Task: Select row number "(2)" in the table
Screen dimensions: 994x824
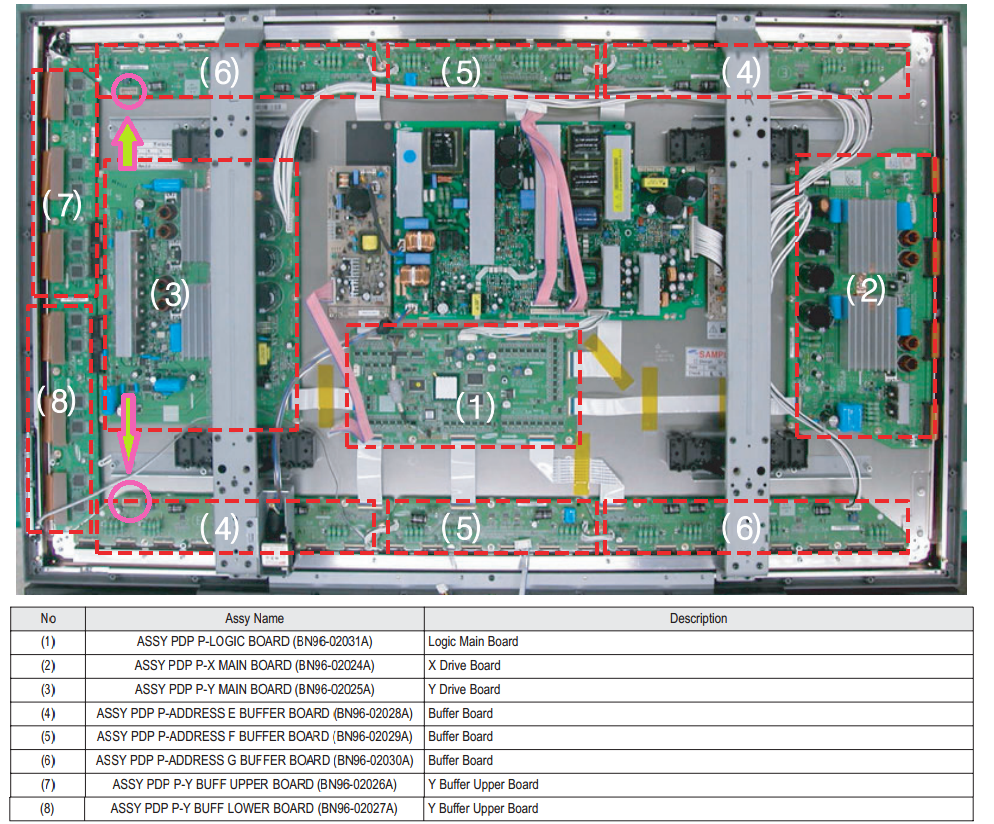Action: point(48,666)
